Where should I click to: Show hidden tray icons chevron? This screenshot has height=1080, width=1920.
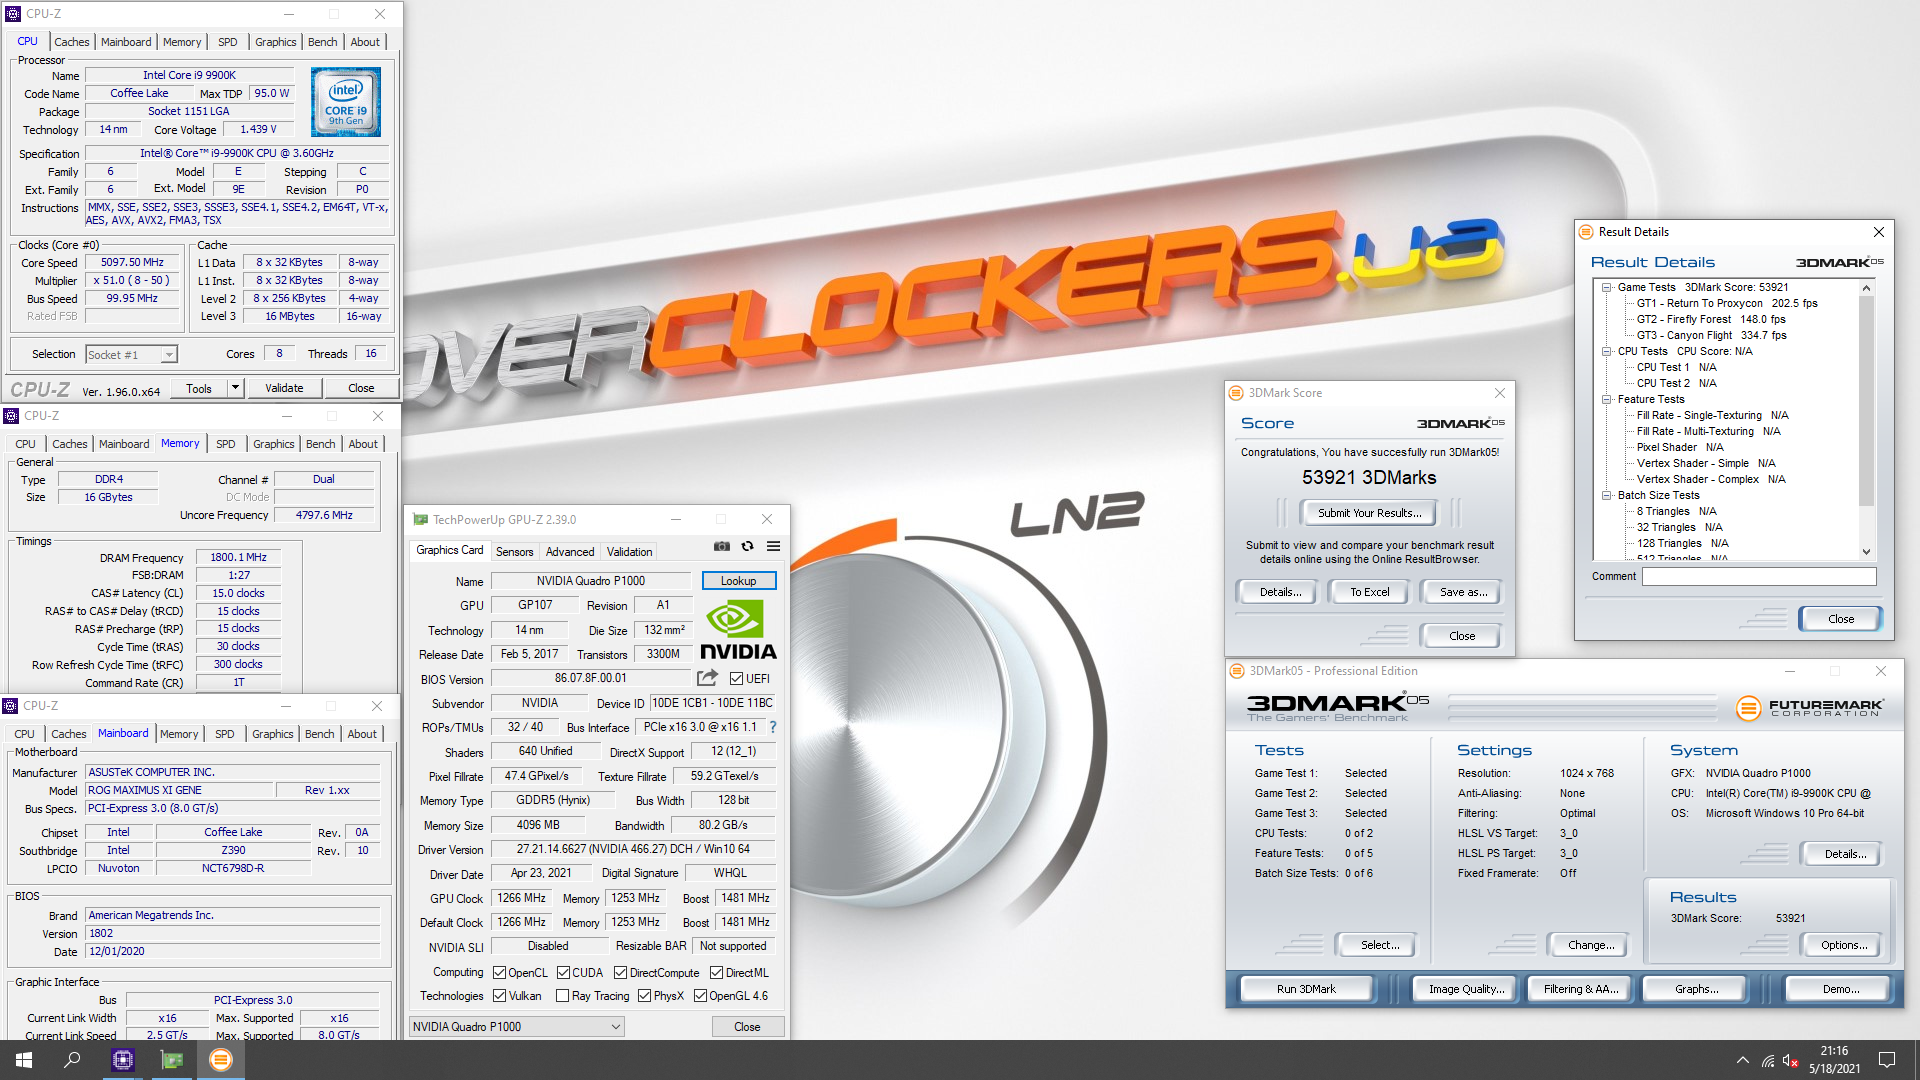[x=1743, y=1060]
